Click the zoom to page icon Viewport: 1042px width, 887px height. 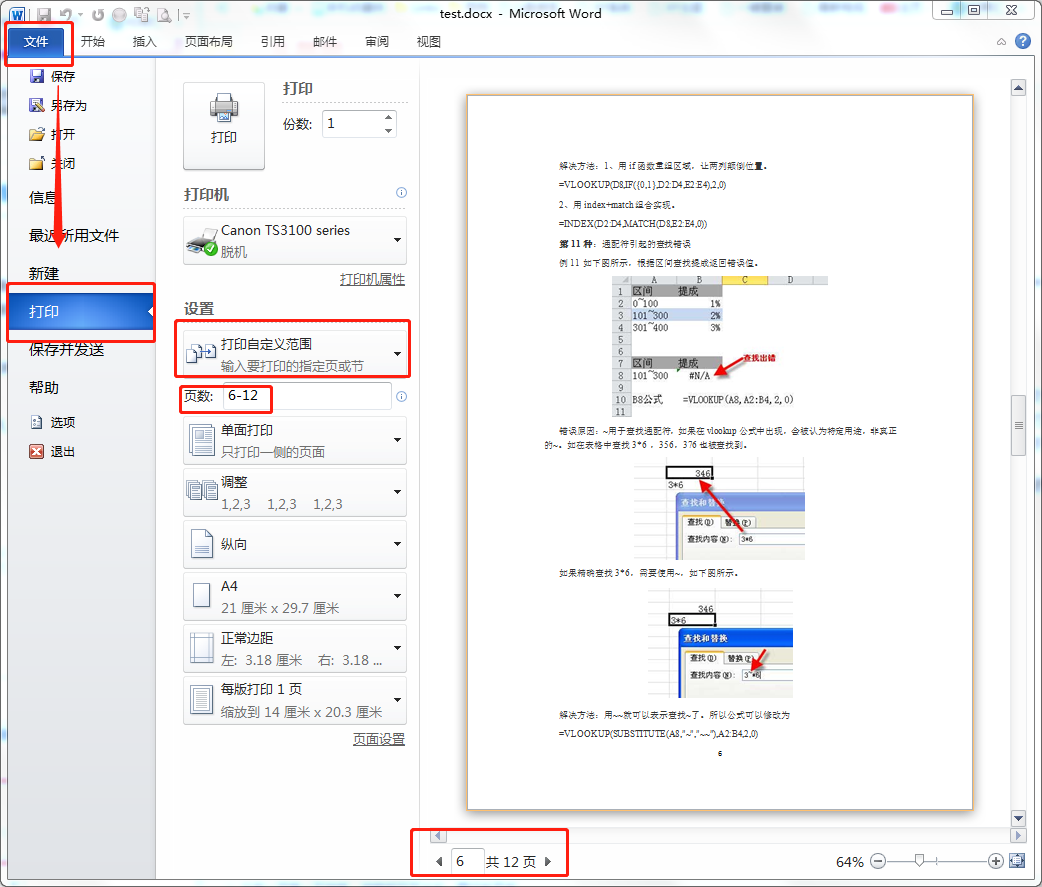point(1017,861)
